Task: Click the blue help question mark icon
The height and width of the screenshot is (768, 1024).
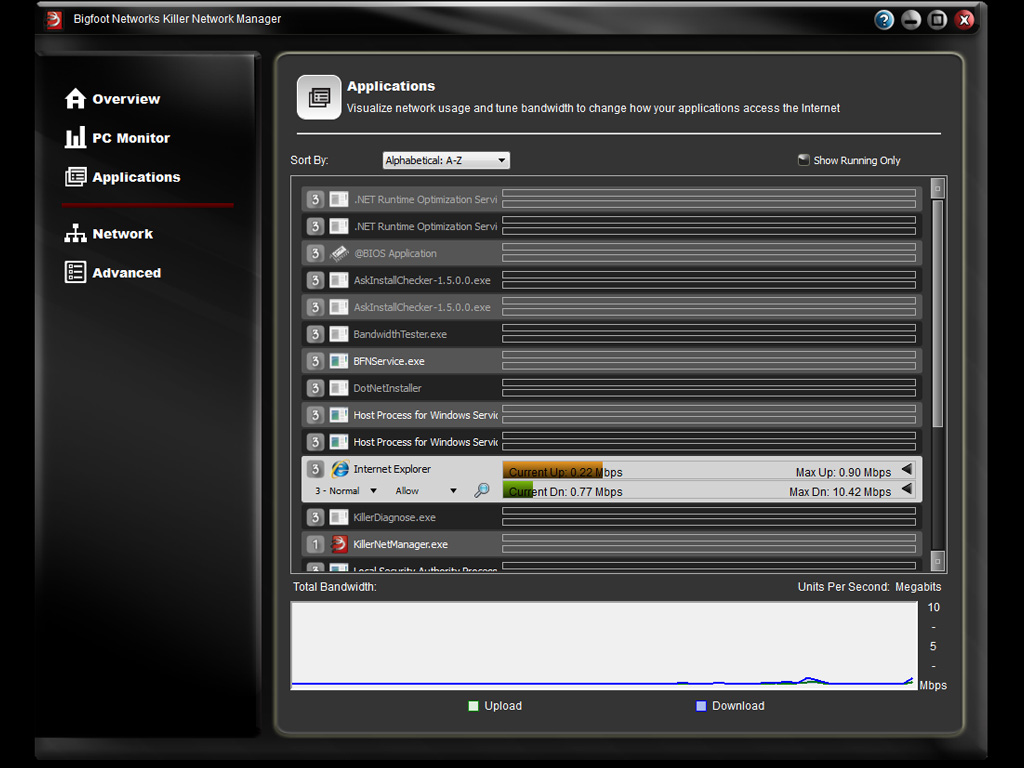Action: (884, 20)
